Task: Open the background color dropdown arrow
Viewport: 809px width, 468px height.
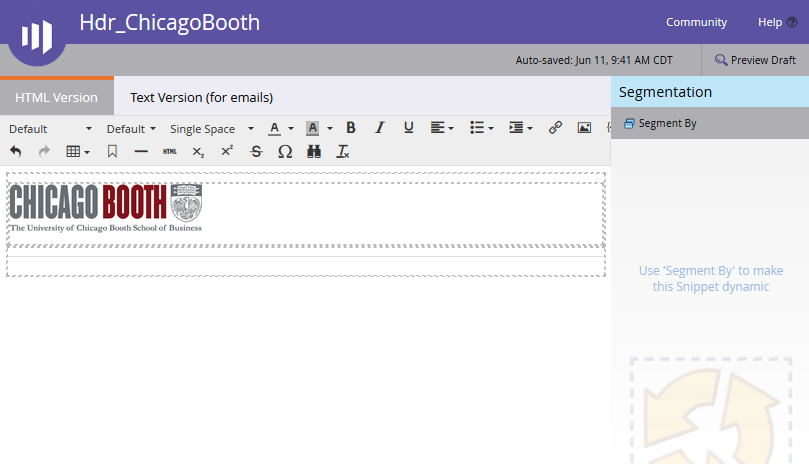Action: 330,128
